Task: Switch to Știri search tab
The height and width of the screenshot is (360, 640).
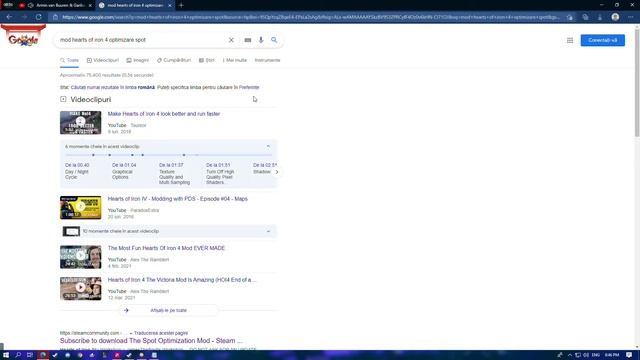Action: [x=207, y=60]
